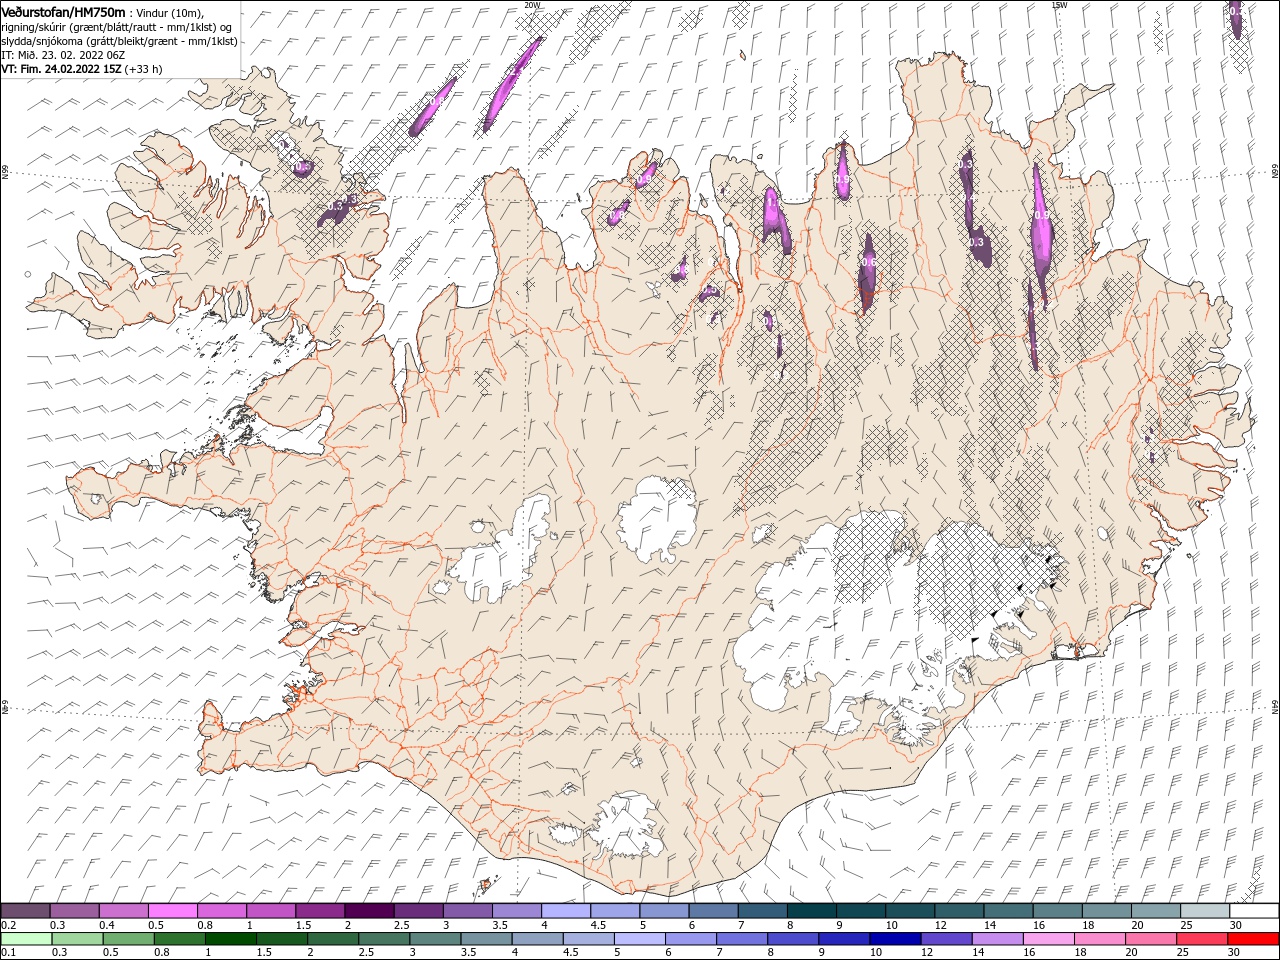
Task: Select the top-row 4.5 periwinkle swatch
Action: tap(614, 911)
